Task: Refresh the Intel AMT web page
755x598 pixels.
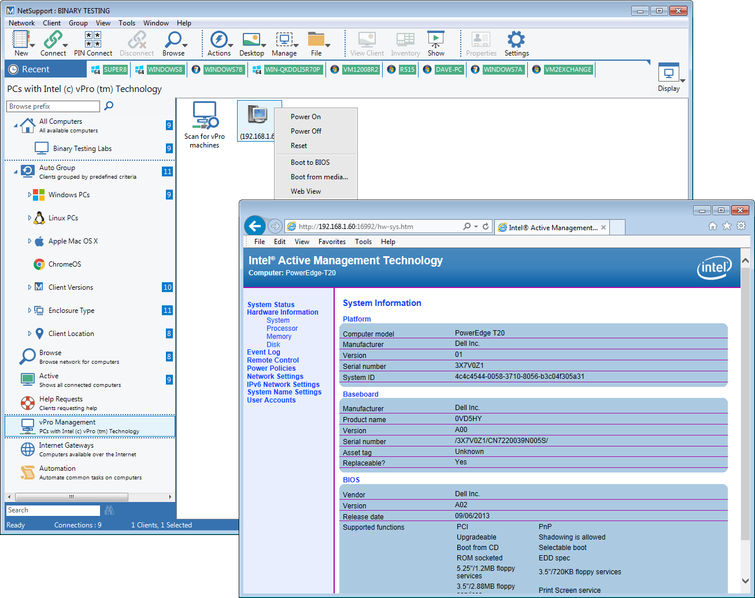Action: 485,226
